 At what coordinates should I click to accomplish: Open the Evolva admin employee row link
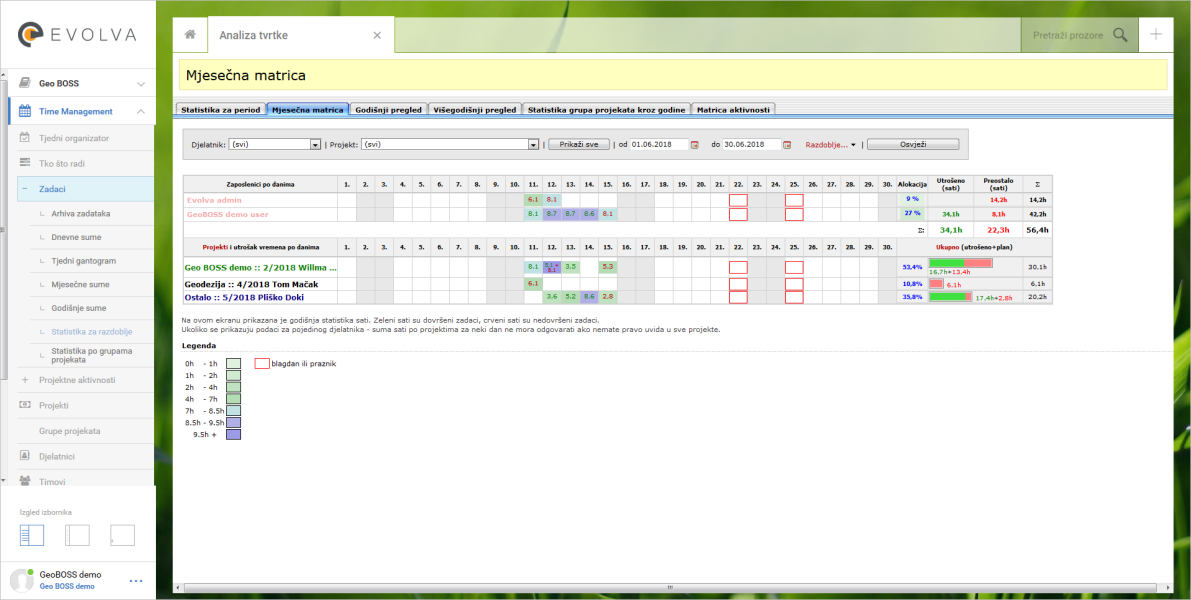tap(216, 200)
